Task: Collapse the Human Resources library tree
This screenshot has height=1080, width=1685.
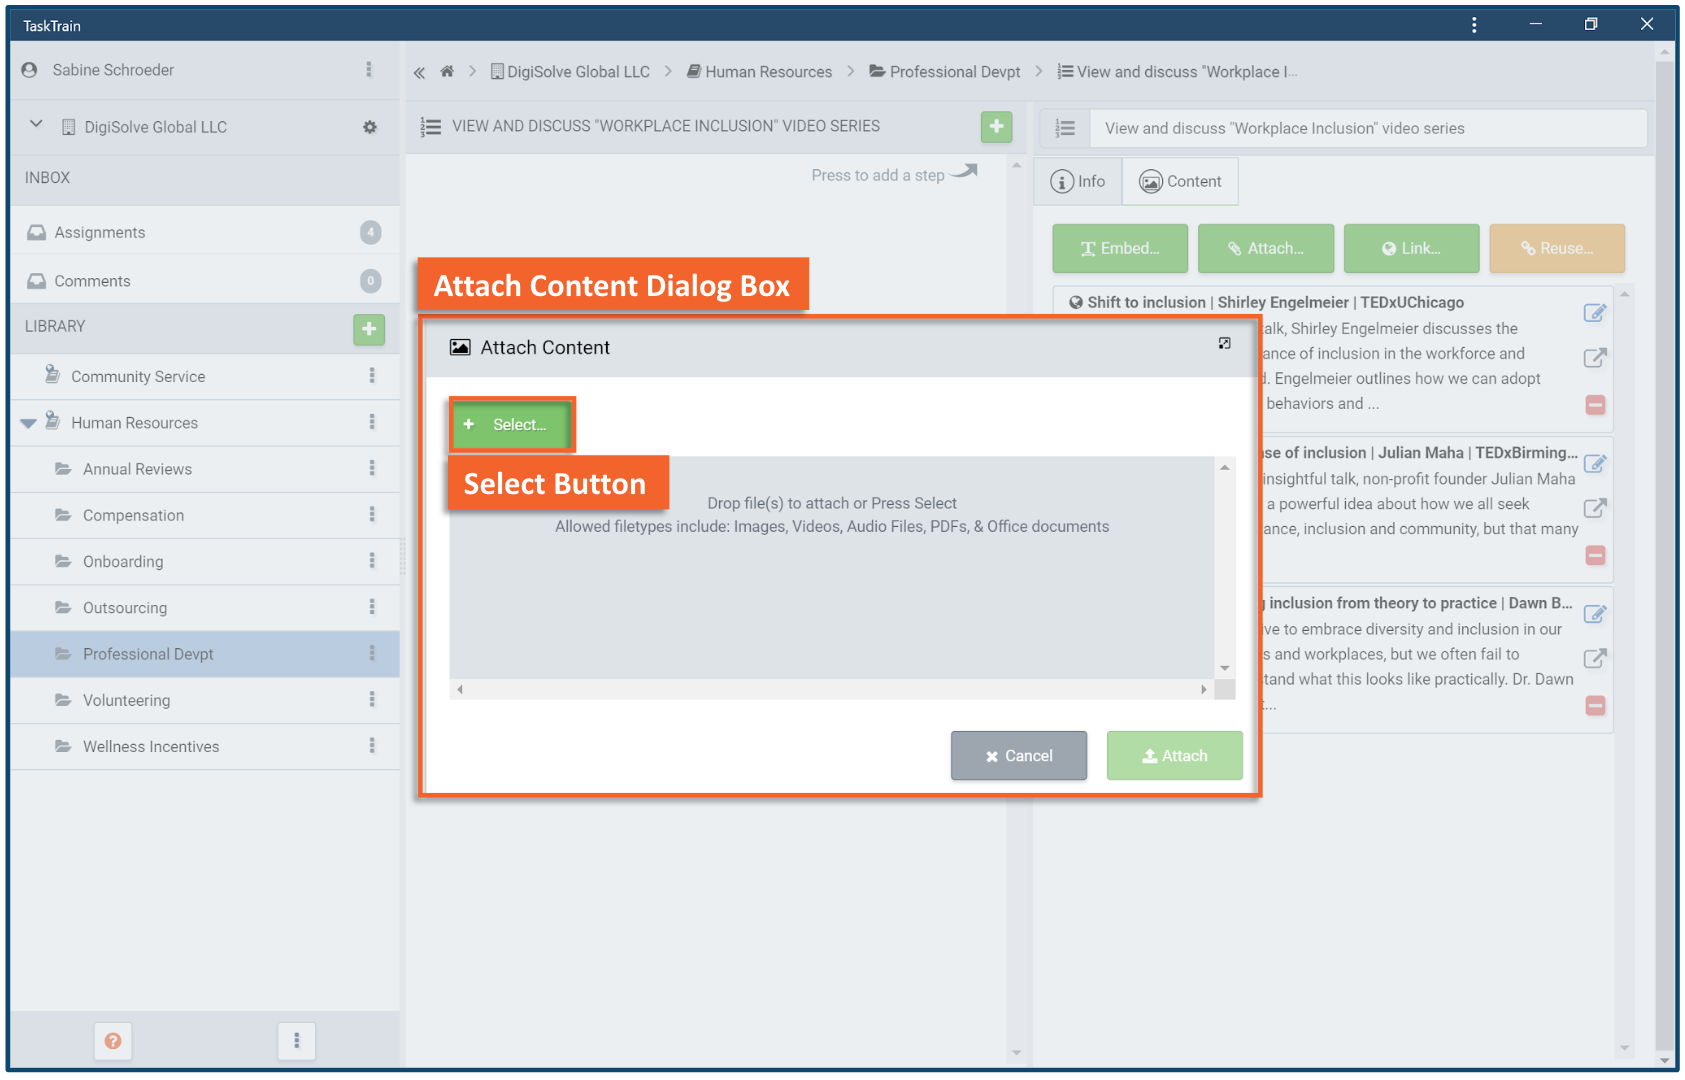Action: (x=29, y=424)
